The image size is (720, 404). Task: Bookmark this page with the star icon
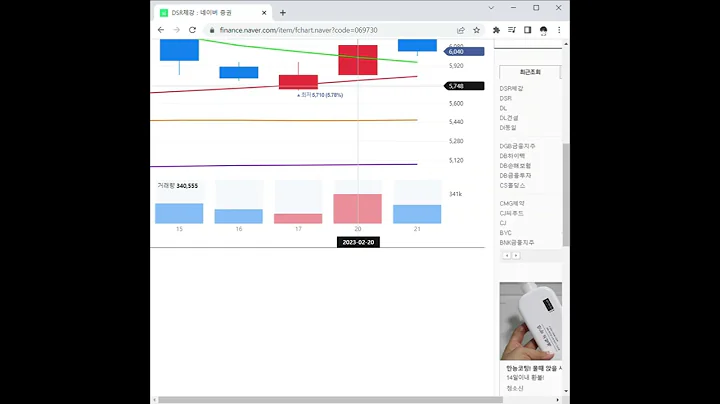[x=477, y=30]
